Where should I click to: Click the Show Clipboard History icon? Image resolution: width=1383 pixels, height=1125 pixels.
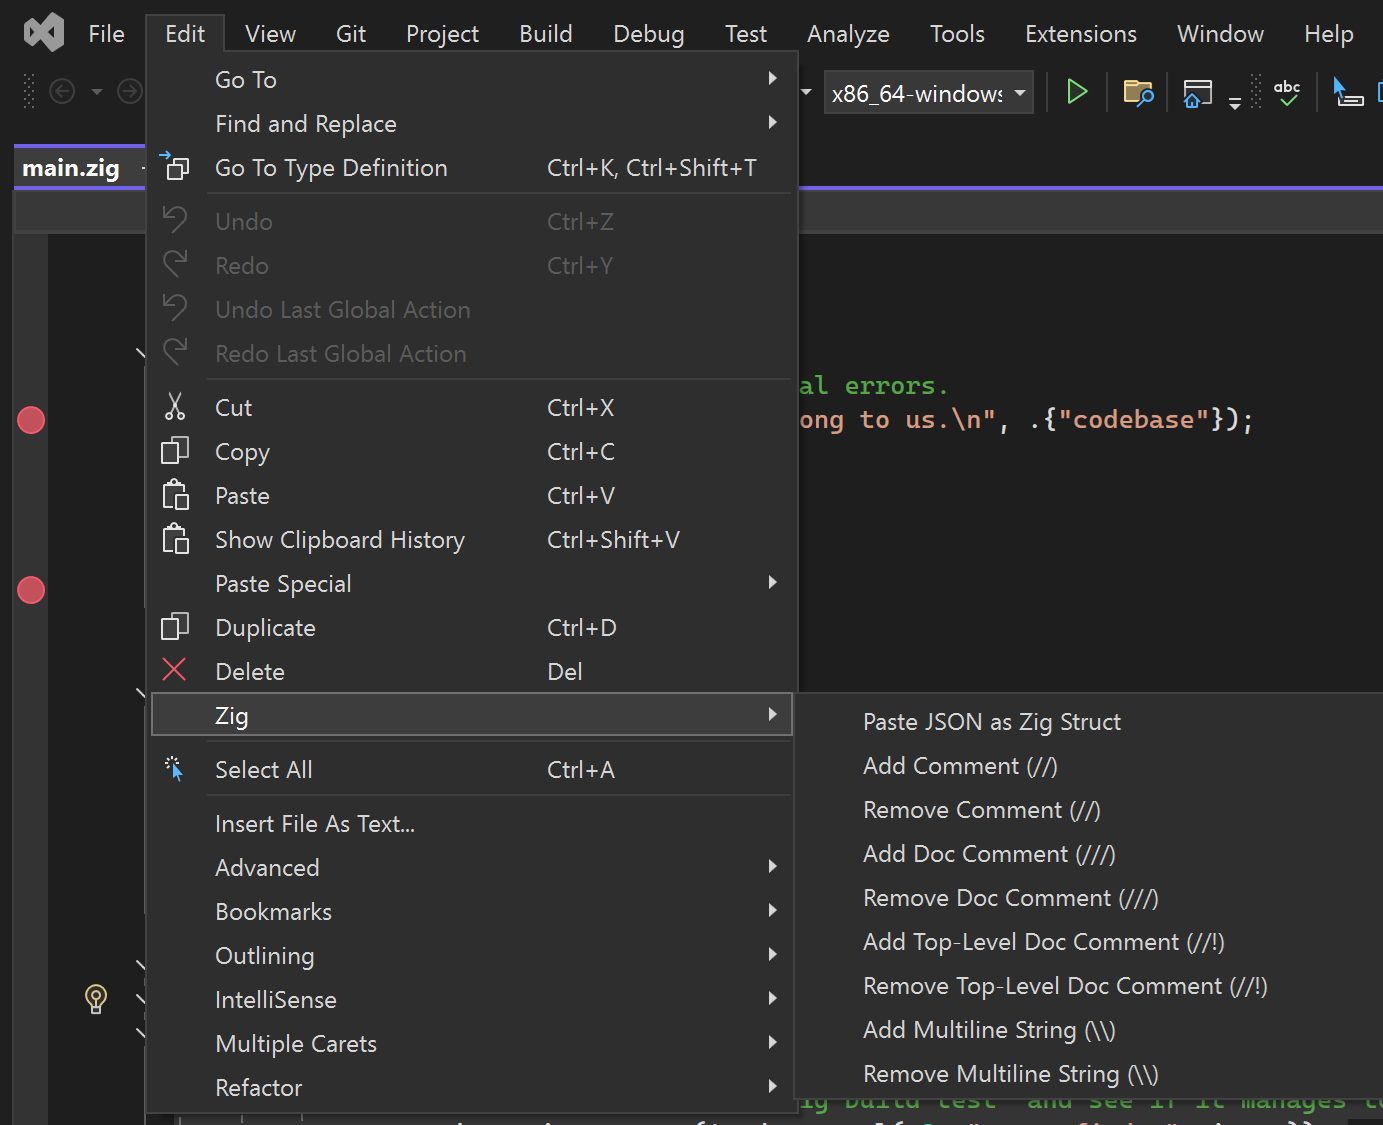pos(175,539)
